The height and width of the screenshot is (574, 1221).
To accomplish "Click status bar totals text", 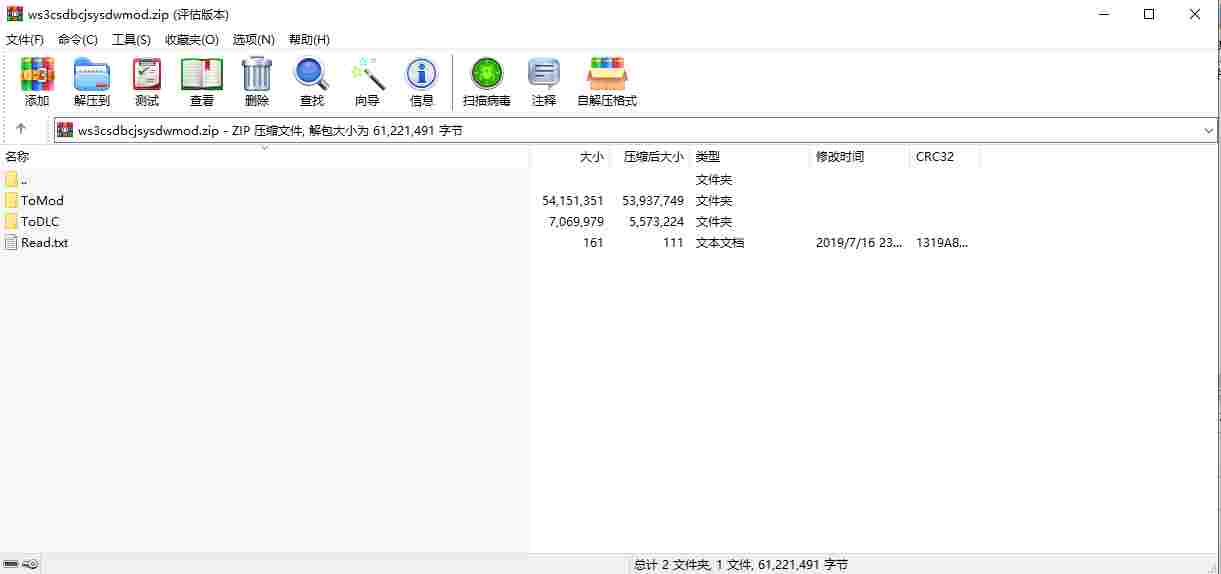I will [741, 565].
